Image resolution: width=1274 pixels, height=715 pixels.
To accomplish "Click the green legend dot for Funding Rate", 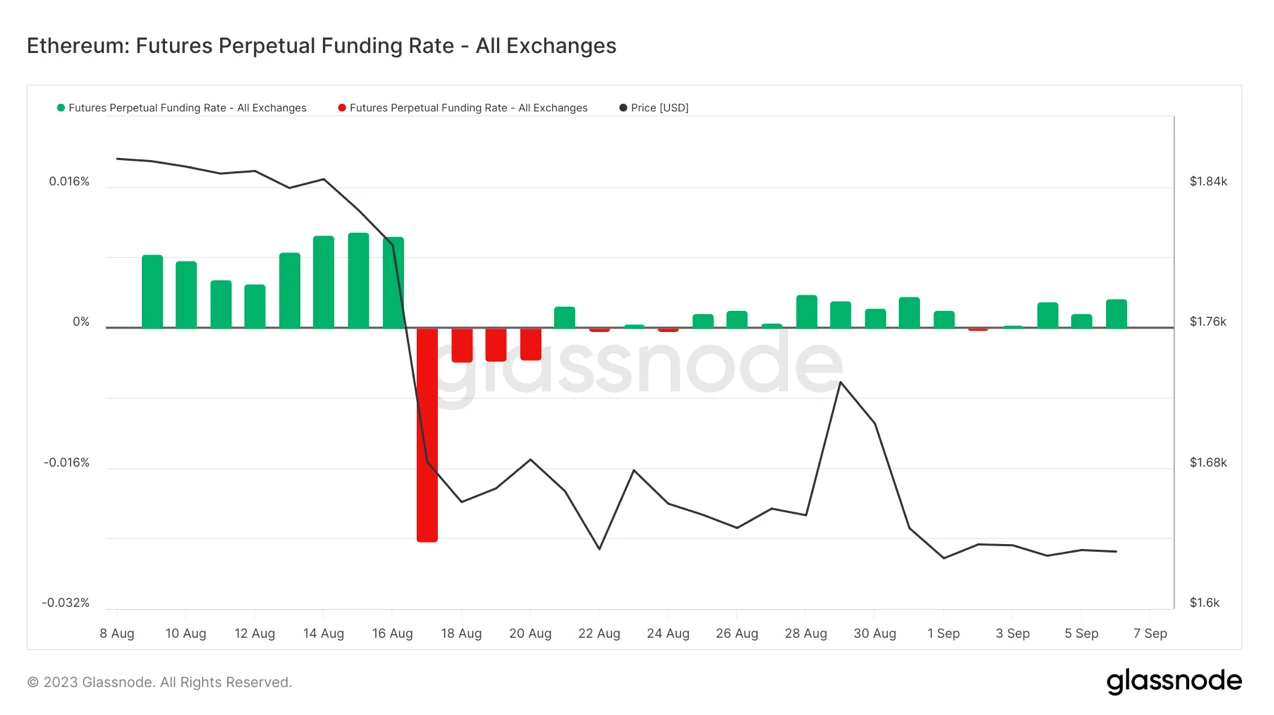I will pyautogui.click(x=61, y=108).
